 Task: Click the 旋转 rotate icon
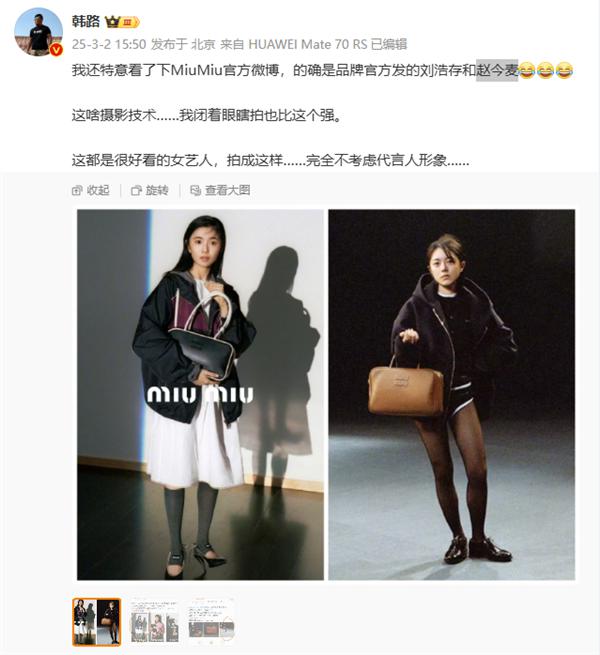click(136, 190)
